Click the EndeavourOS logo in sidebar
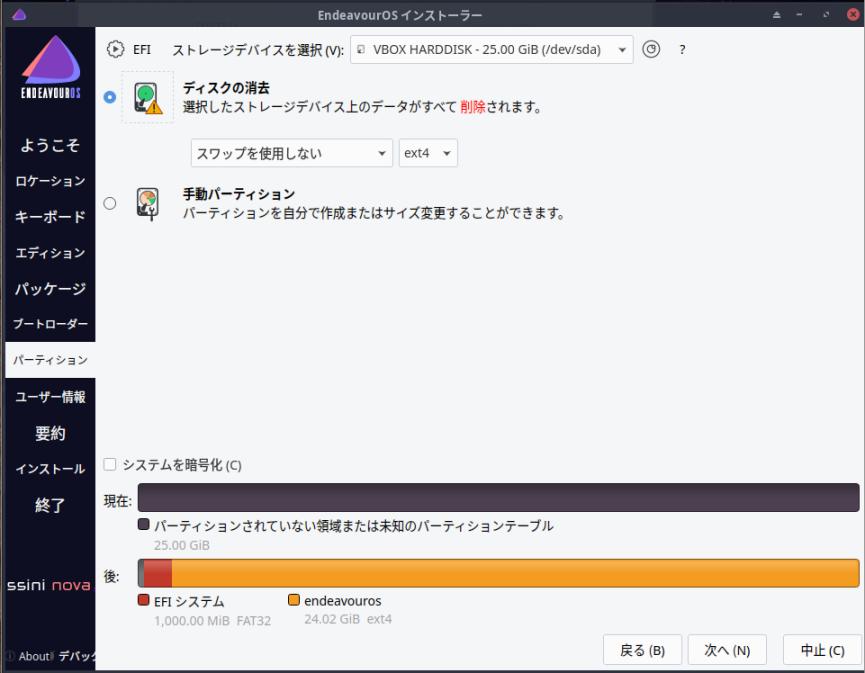The height and width of the screenshot is (673, 865). [x=51, y=66]
